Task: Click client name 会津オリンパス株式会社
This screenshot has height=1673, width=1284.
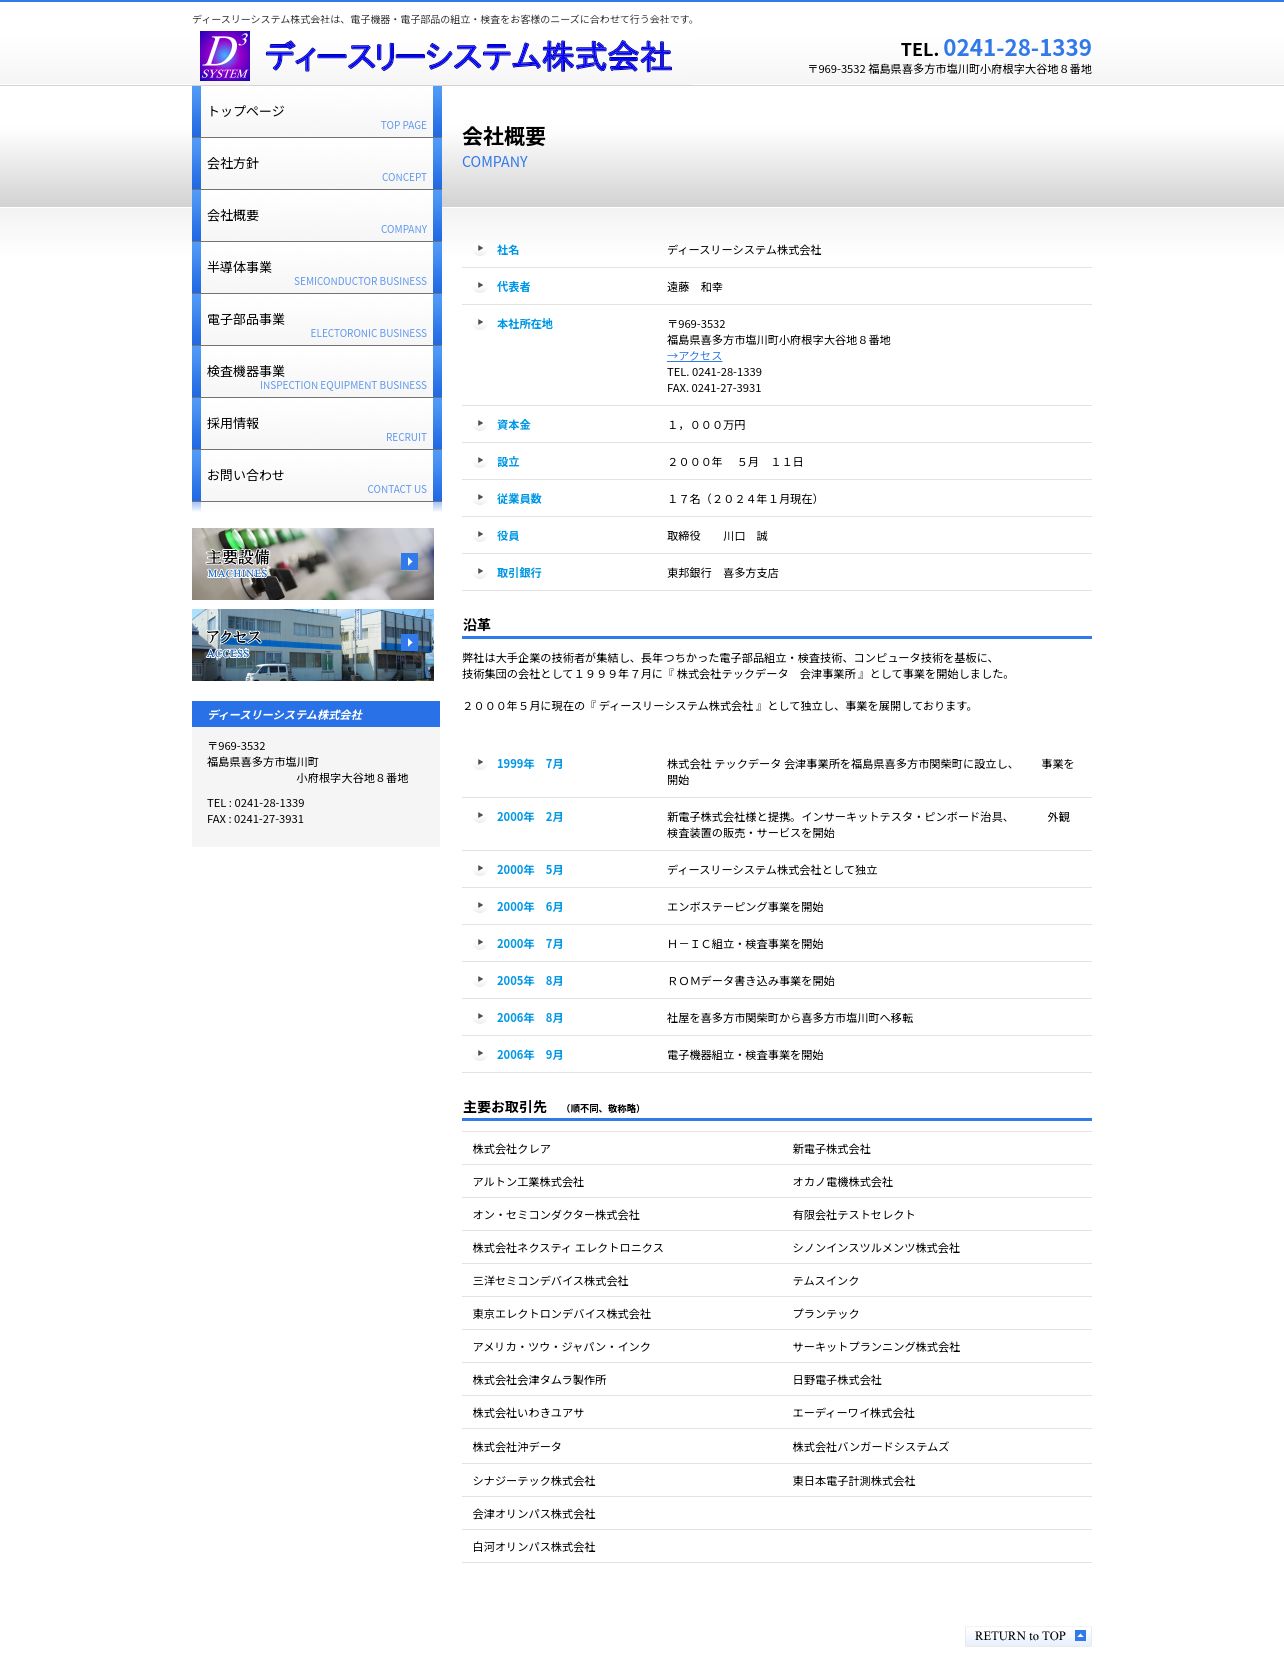Action: coord(534,1514)
